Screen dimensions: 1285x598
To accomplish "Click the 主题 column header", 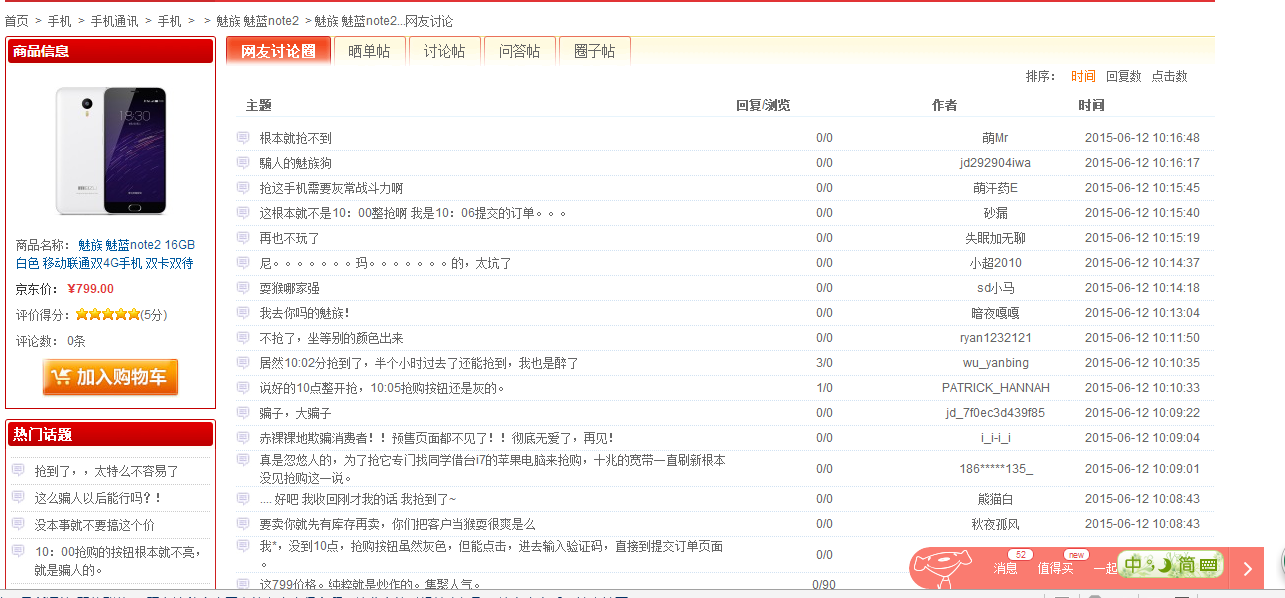I will (x=259, y=105).
